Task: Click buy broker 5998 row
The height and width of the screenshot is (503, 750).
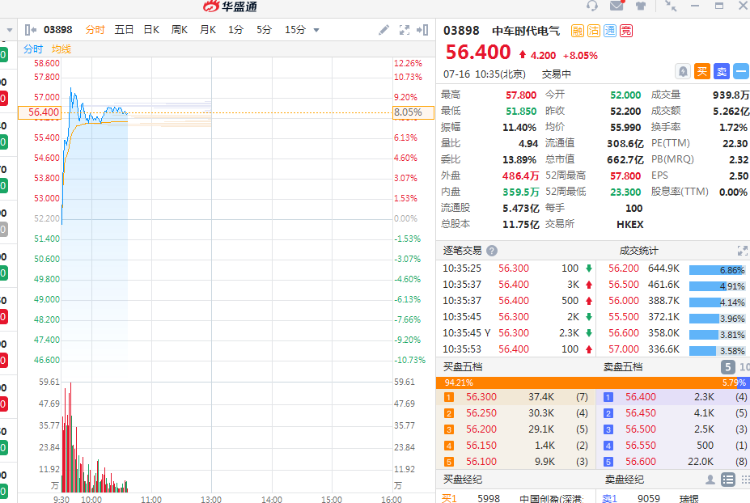Action: [516, 498]
